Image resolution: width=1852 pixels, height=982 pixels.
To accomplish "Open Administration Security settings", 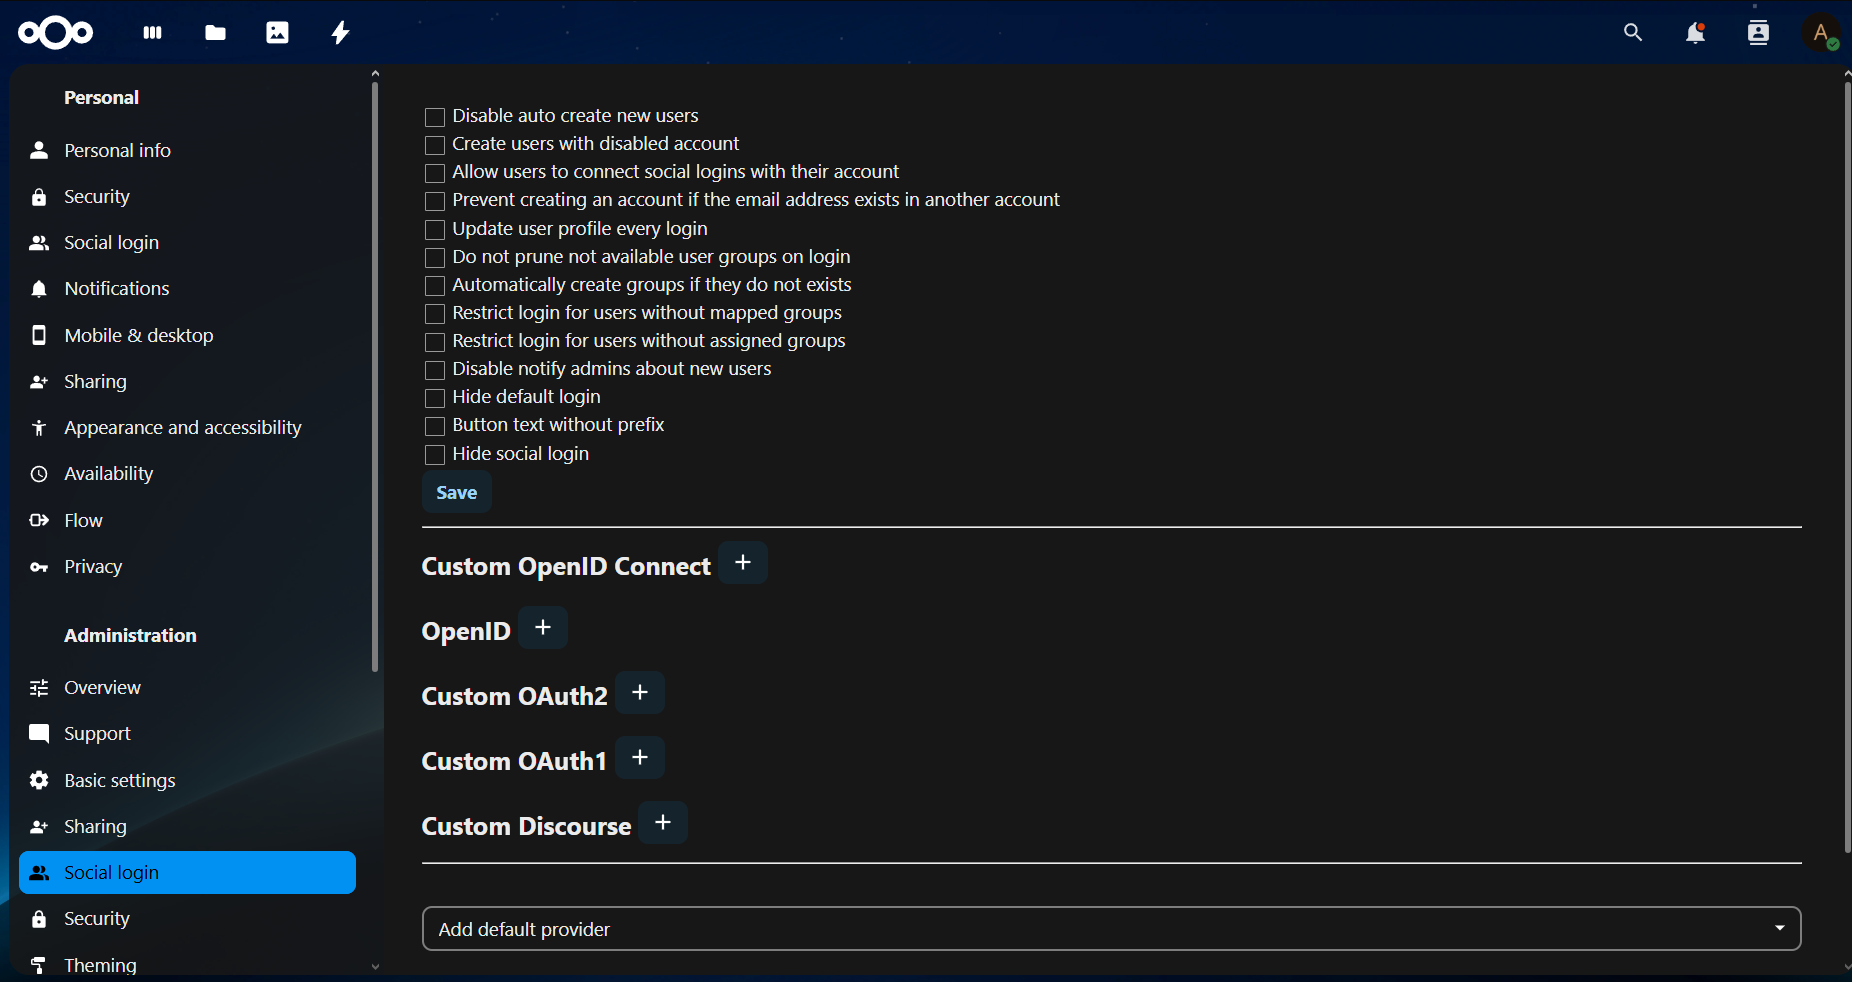I will (187, 919).
